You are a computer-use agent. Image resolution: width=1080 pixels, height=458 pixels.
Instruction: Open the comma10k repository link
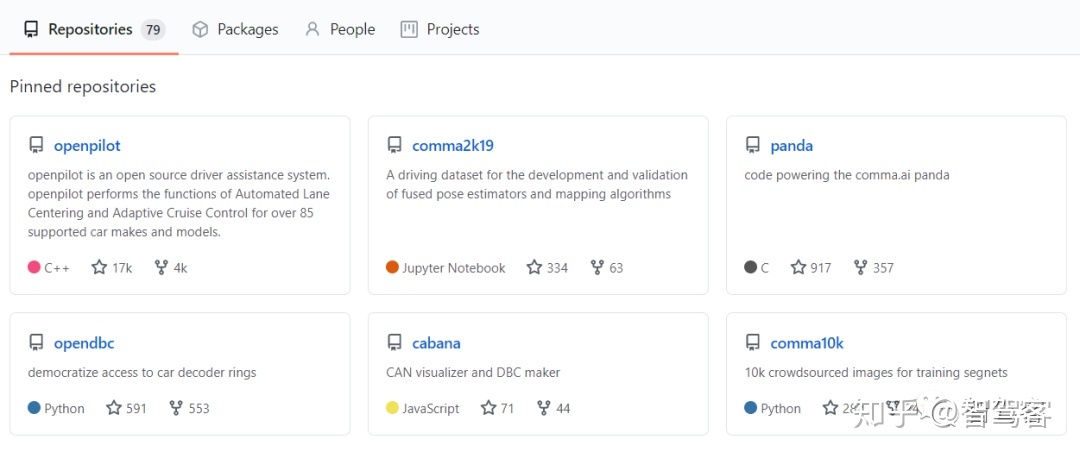pyautogui.click(x=807, y=342)
